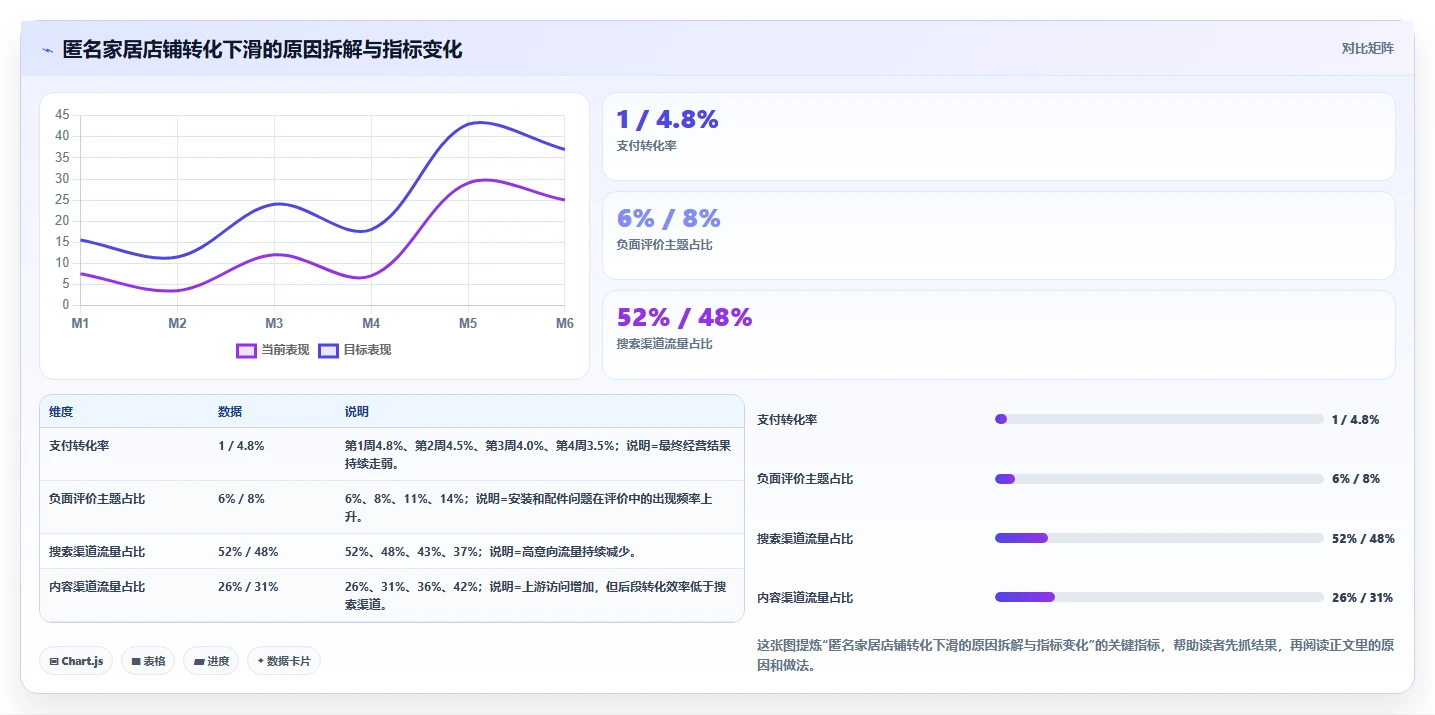This screenshot has height=715, width=1435.
Task: Select the 6% / 8% data card
Action: coord(998,235)
